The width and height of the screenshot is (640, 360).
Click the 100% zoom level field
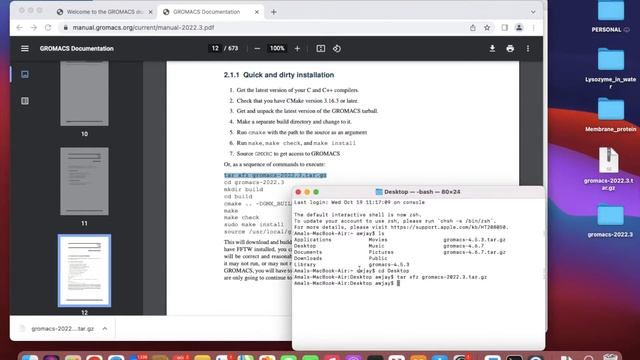pyautogui.click(x=277, y=49)
